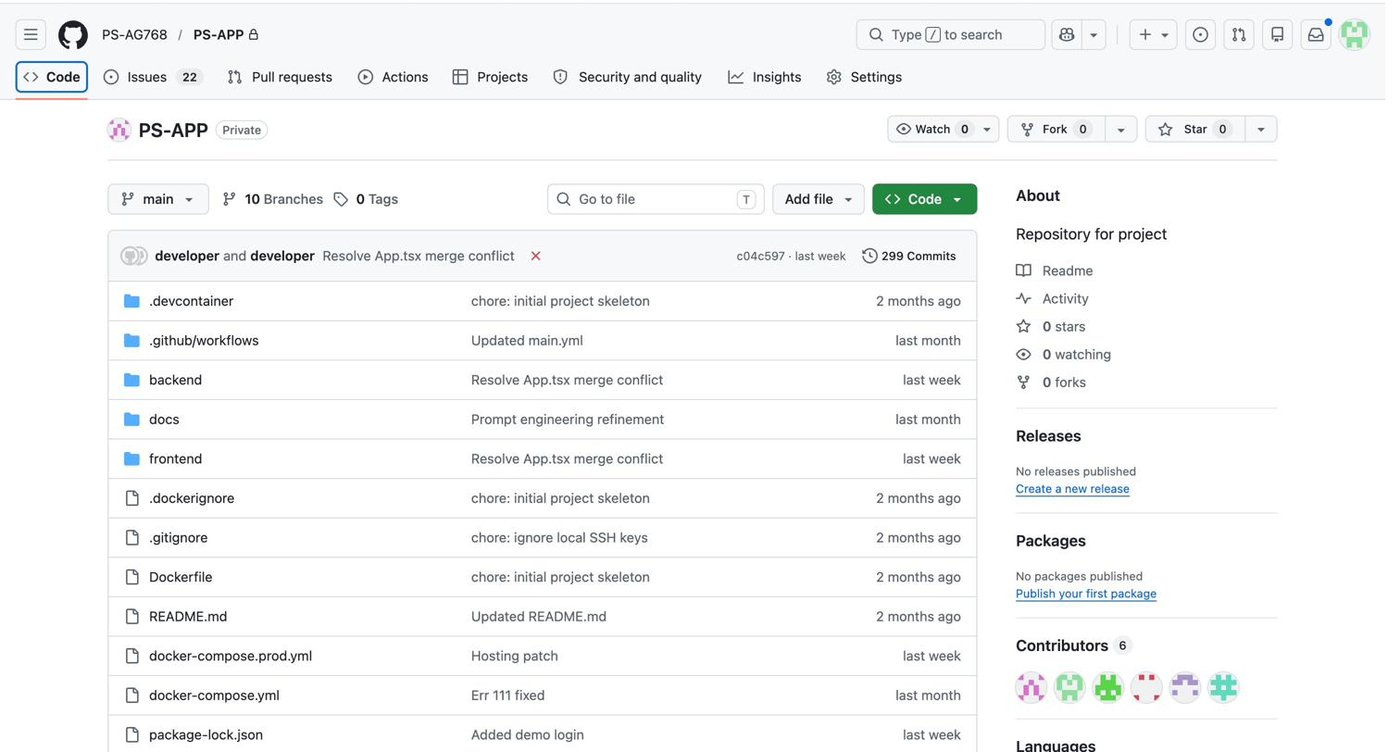Switch to the Issues tab
This screenshot has width=1400, height=752.
click(153, 77)
